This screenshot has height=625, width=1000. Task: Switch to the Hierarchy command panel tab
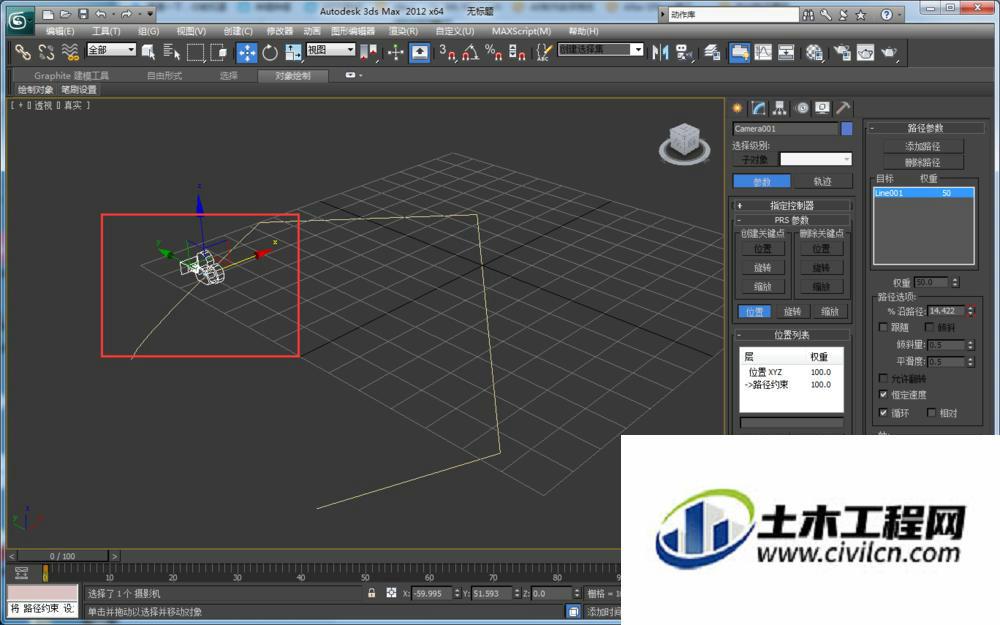(x=779, y=108)
